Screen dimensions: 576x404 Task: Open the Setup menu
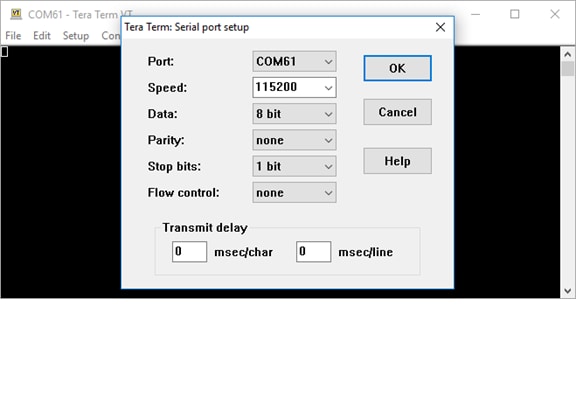pos(76,36)
